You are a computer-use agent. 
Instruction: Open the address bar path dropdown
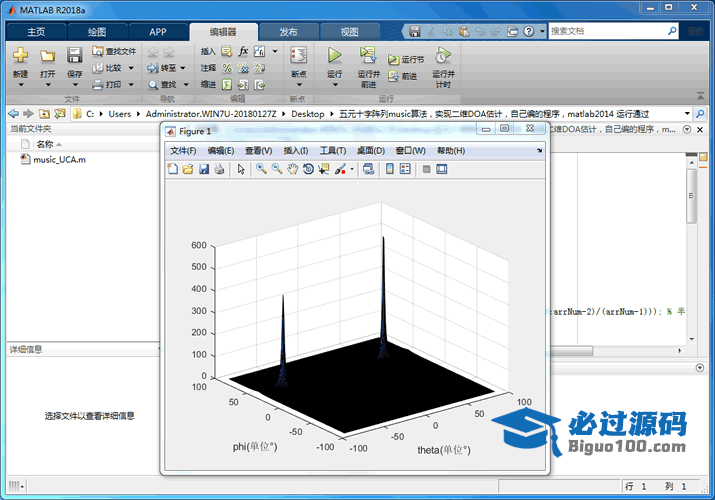click(687, 113)
